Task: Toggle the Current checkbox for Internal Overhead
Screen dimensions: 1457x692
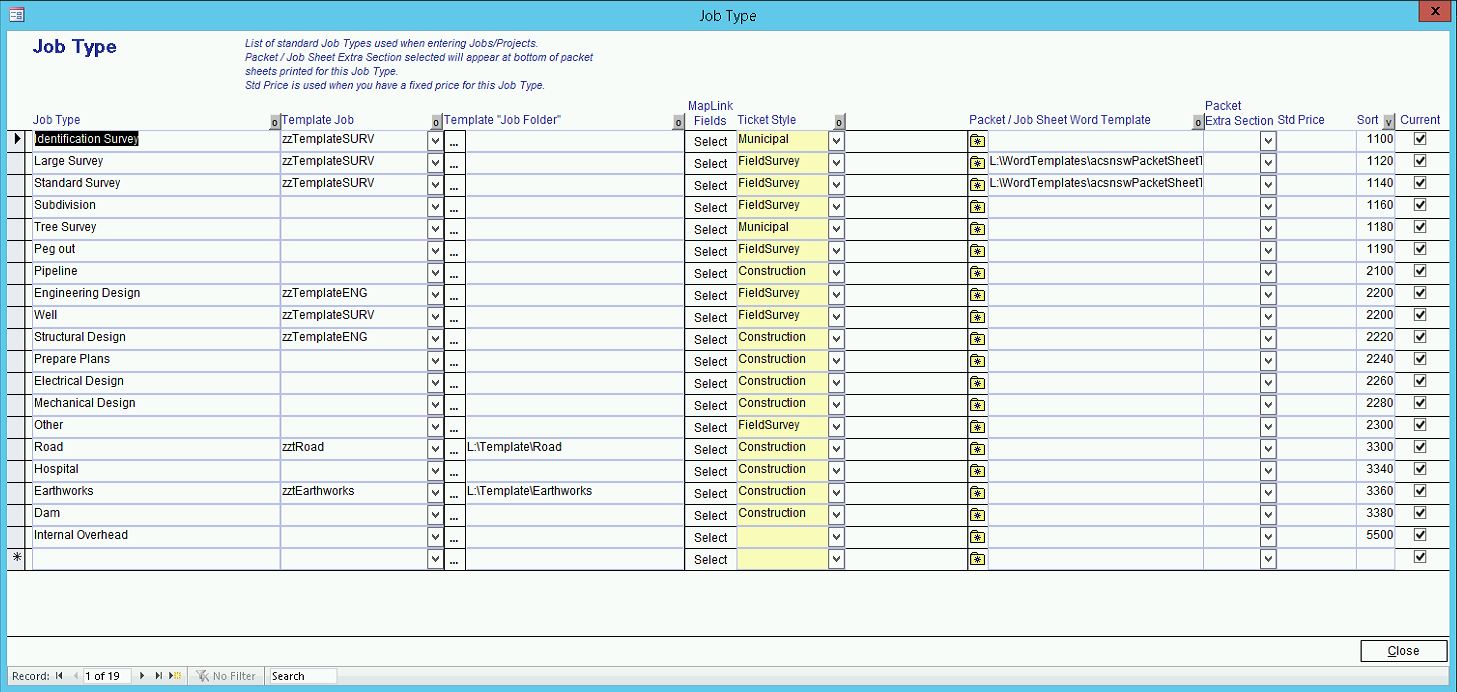Action: tap(1419, 535)
